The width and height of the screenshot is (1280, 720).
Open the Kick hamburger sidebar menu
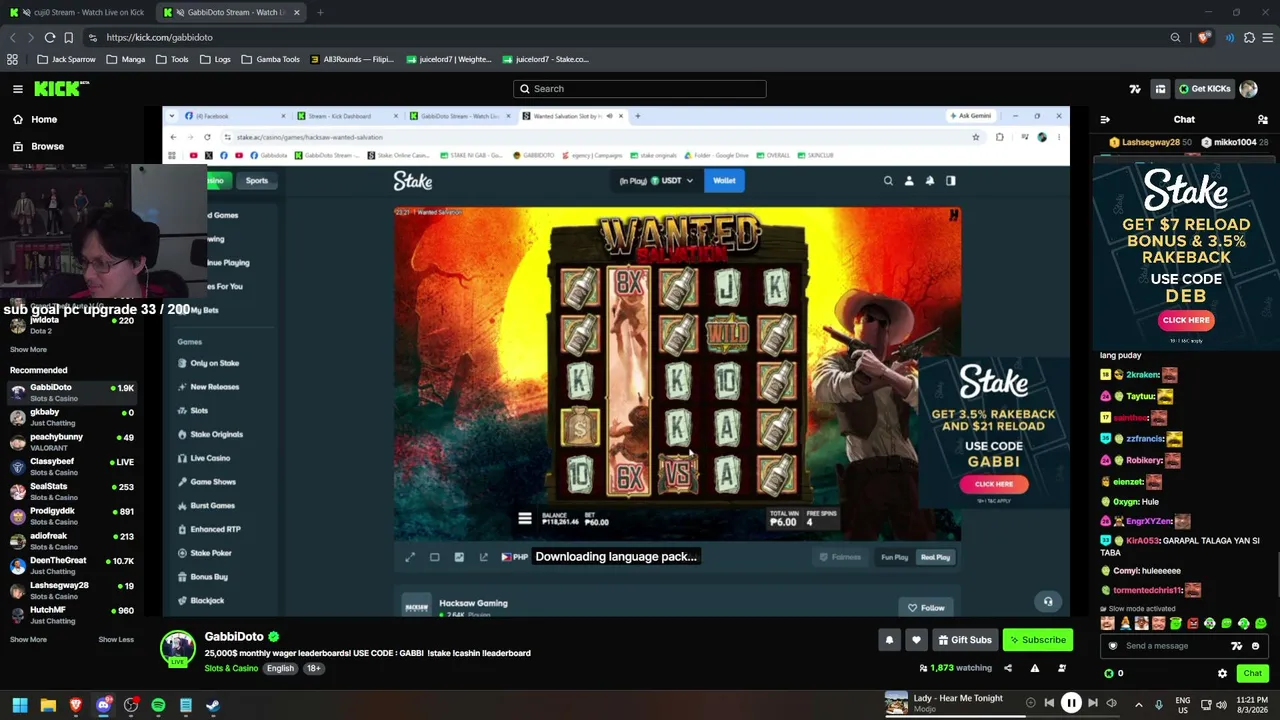[x=17, y=89]
